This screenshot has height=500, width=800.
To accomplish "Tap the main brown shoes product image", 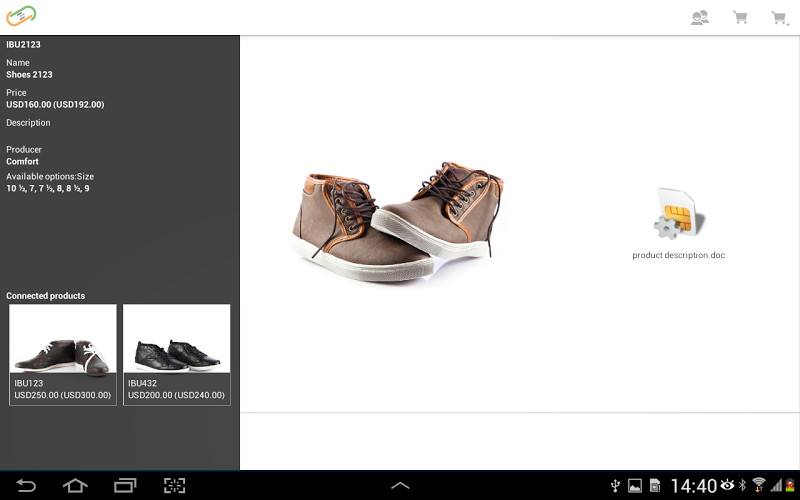I will coord(397,221).
